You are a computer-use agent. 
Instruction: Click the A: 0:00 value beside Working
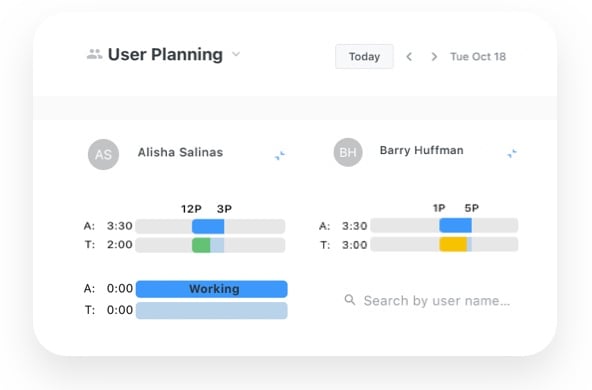pos(120,289)
